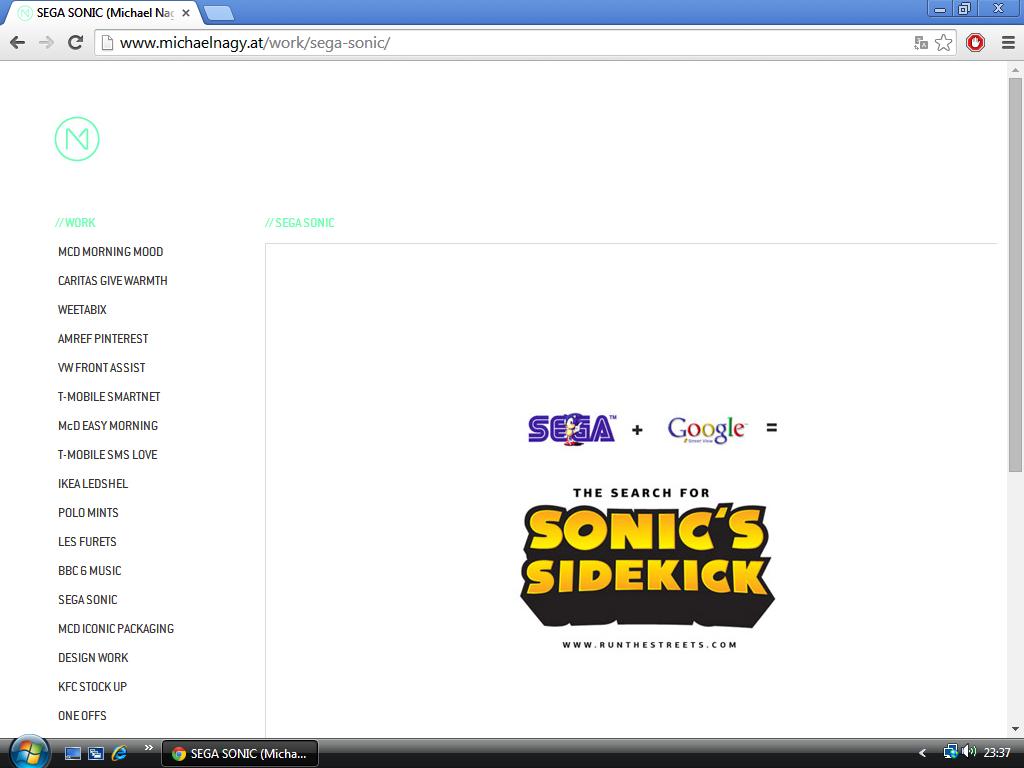The height and width of the screenshot is (768, 1024).
Task: Expand the quick launch overflow chevron
Action: coord(149,748)
